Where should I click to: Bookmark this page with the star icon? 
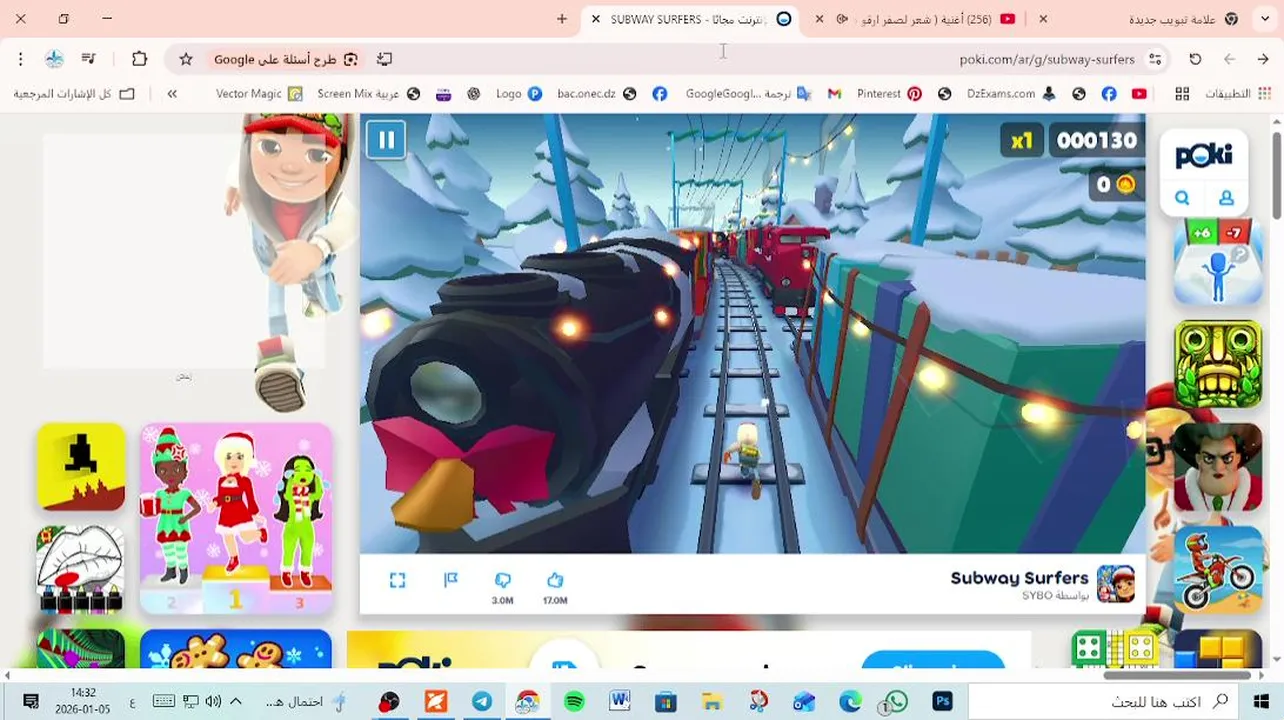point(186,59)
